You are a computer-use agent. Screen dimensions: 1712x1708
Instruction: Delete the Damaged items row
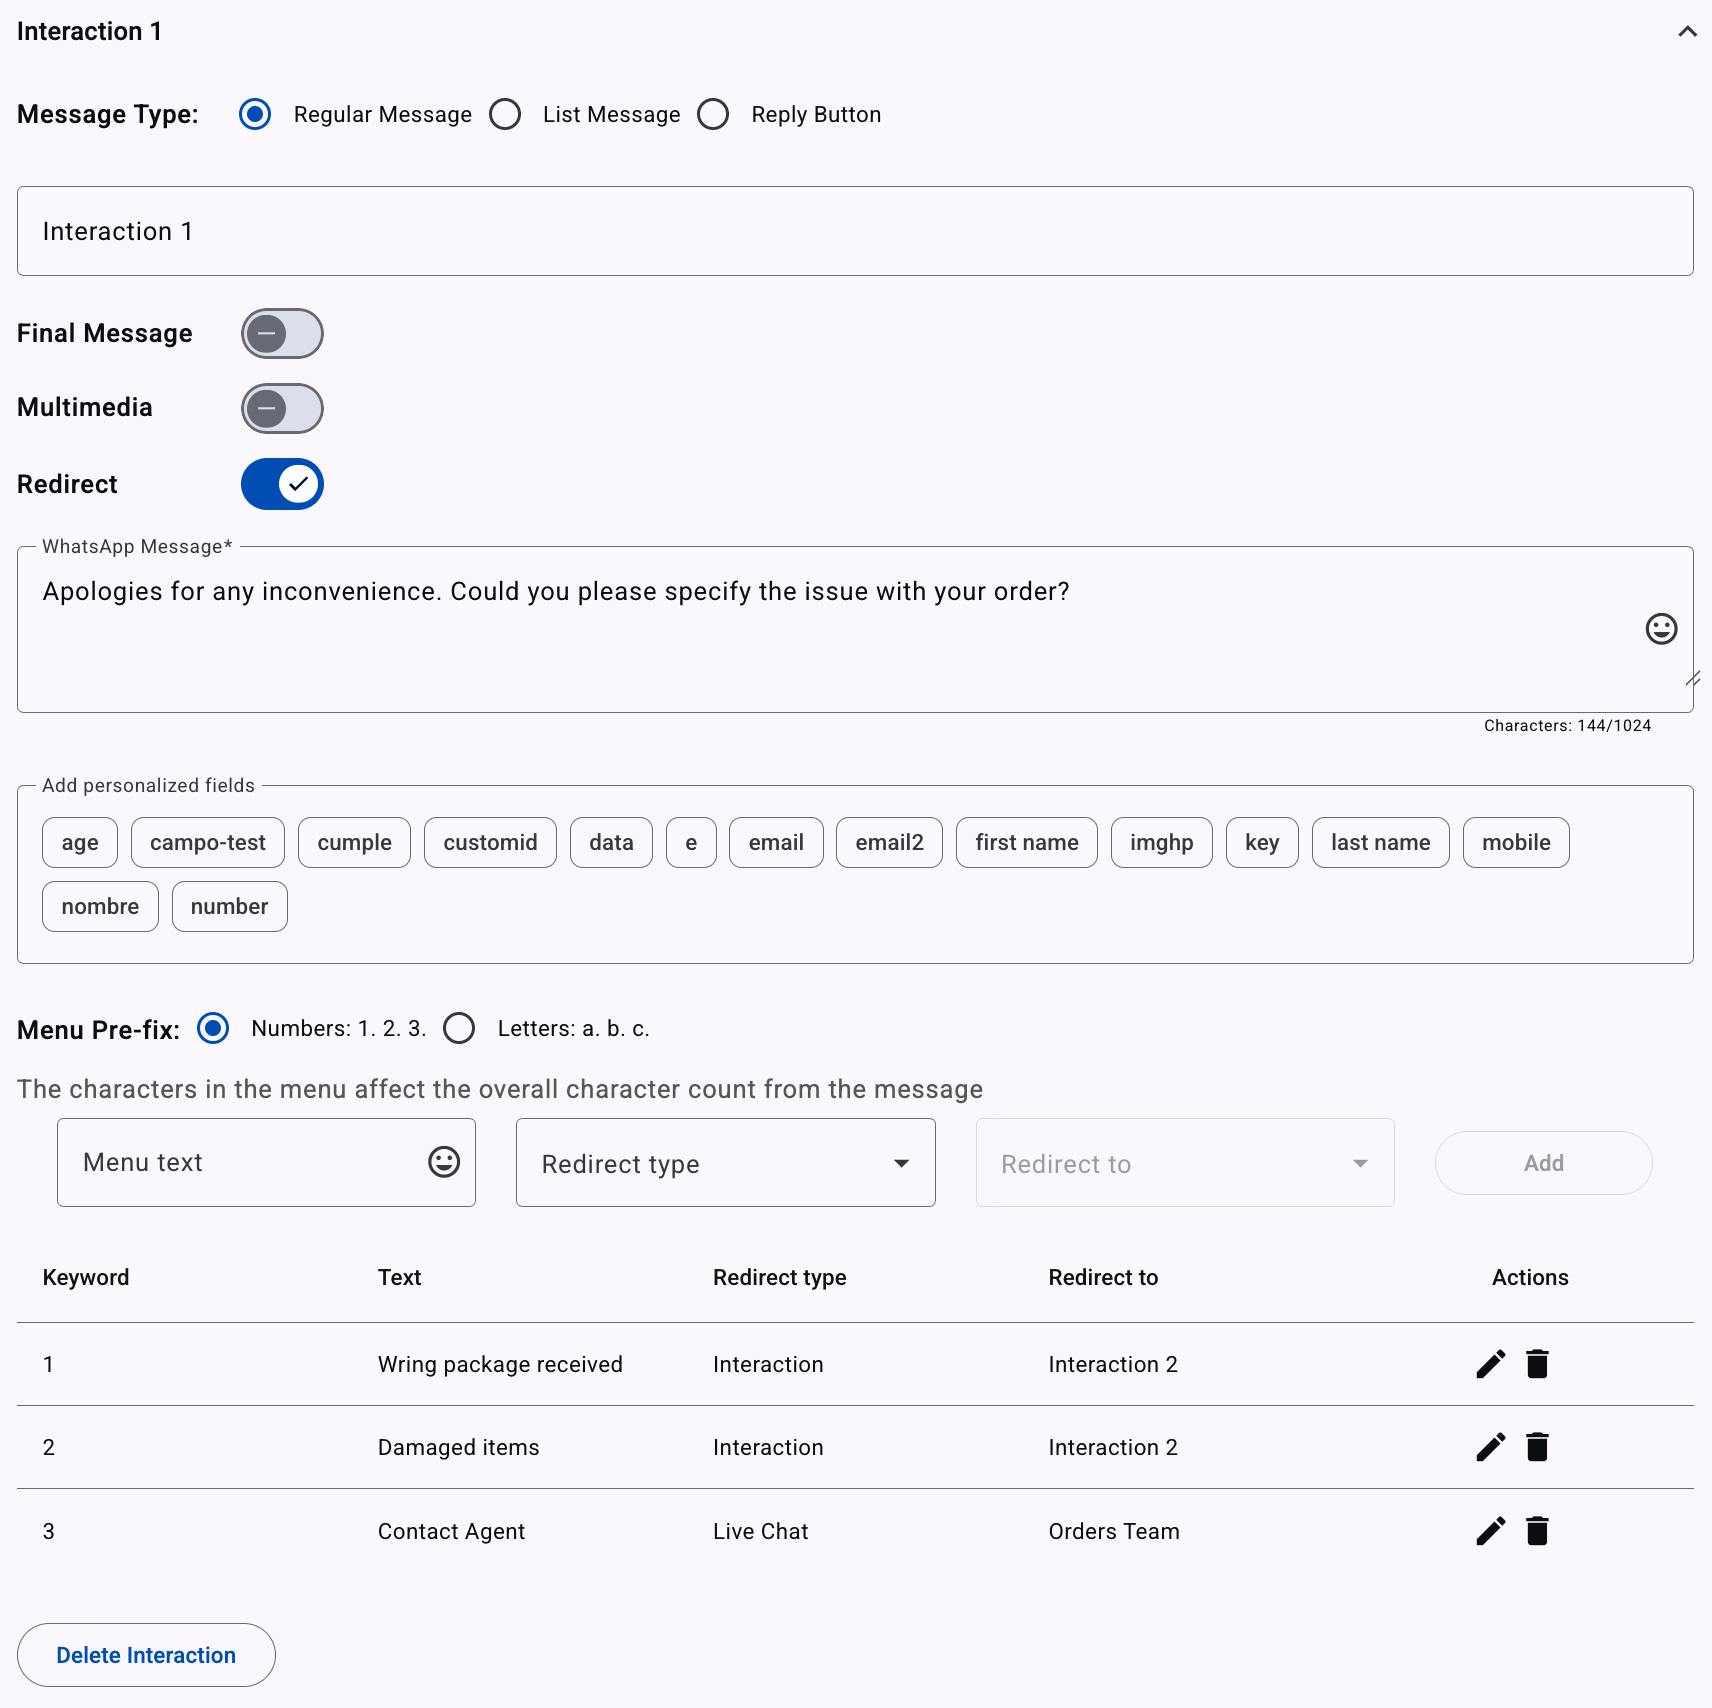pos(1537,1447)
